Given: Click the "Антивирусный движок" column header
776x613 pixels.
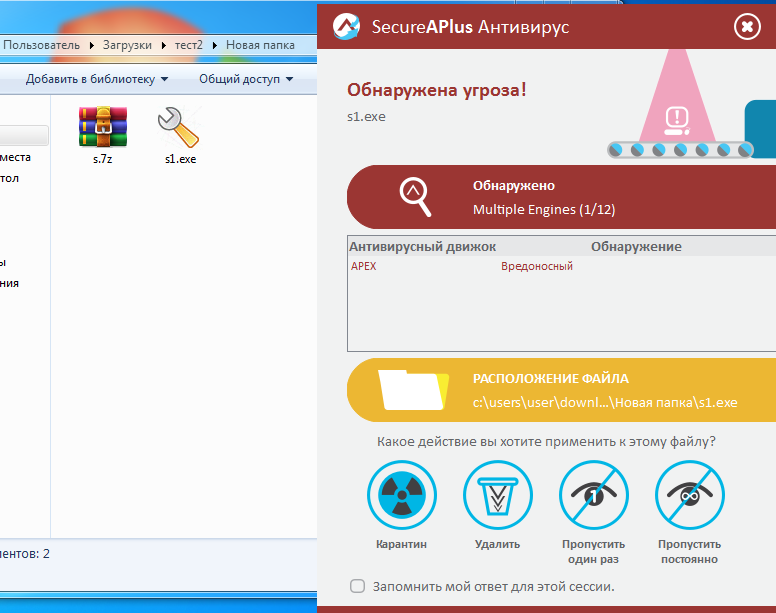Looking at the screenshot, I should click(x=423, y=246).
